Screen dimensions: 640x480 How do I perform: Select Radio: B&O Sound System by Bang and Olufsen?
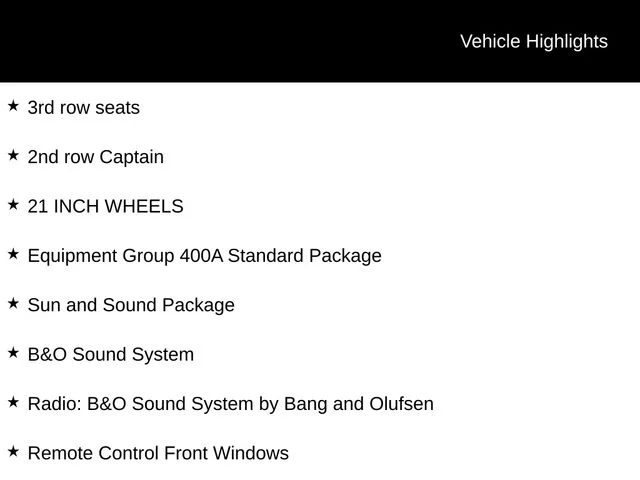(231, 404)
